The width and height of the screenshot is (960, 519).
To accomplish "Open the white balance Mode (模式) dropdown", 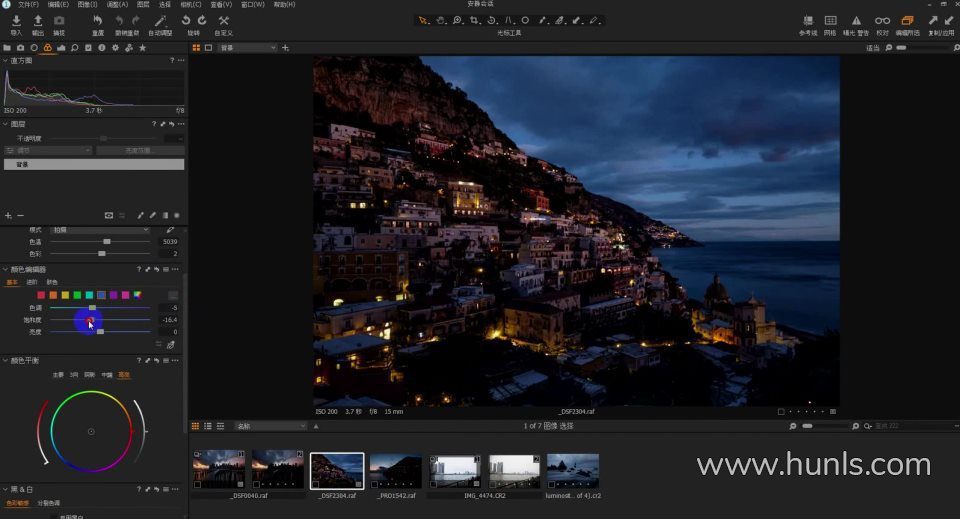I will pos(100,230).
